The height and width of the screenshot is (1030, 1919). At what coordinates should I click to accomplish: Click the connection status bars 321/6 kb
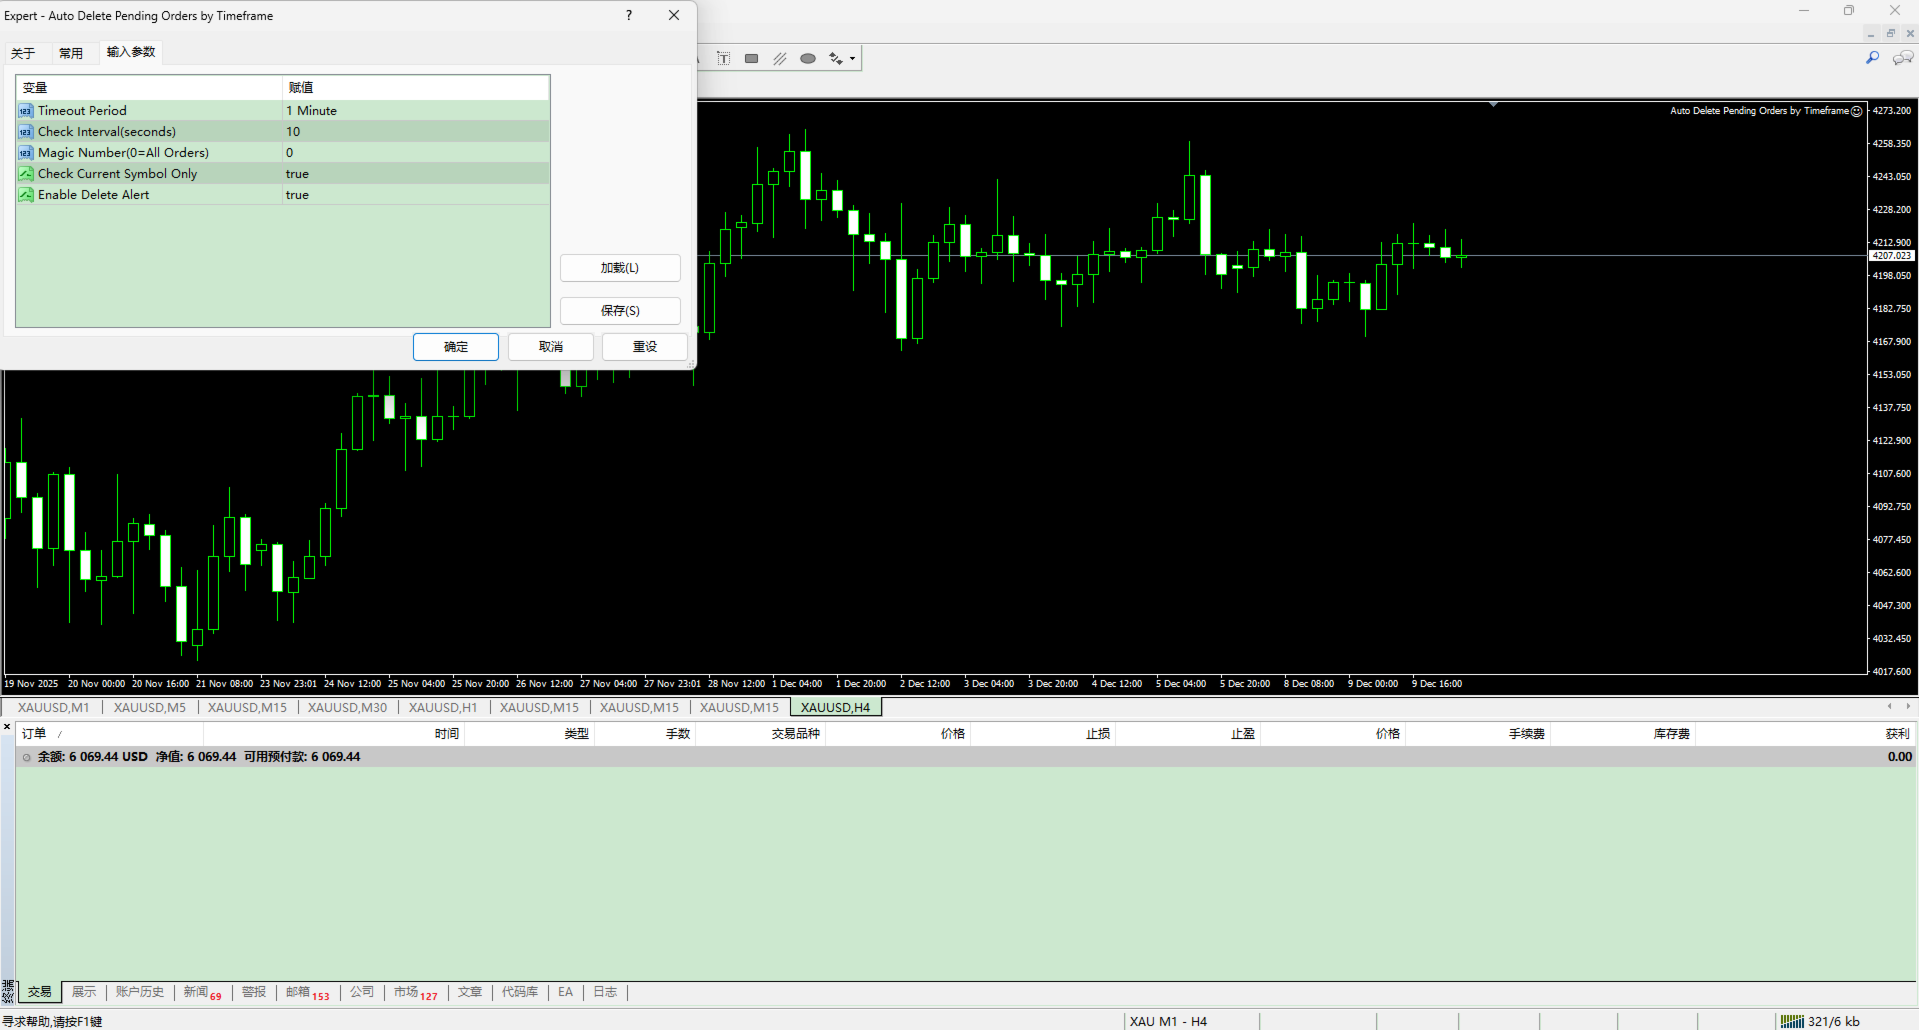pyautogui.click(x=1821, y=1021)
